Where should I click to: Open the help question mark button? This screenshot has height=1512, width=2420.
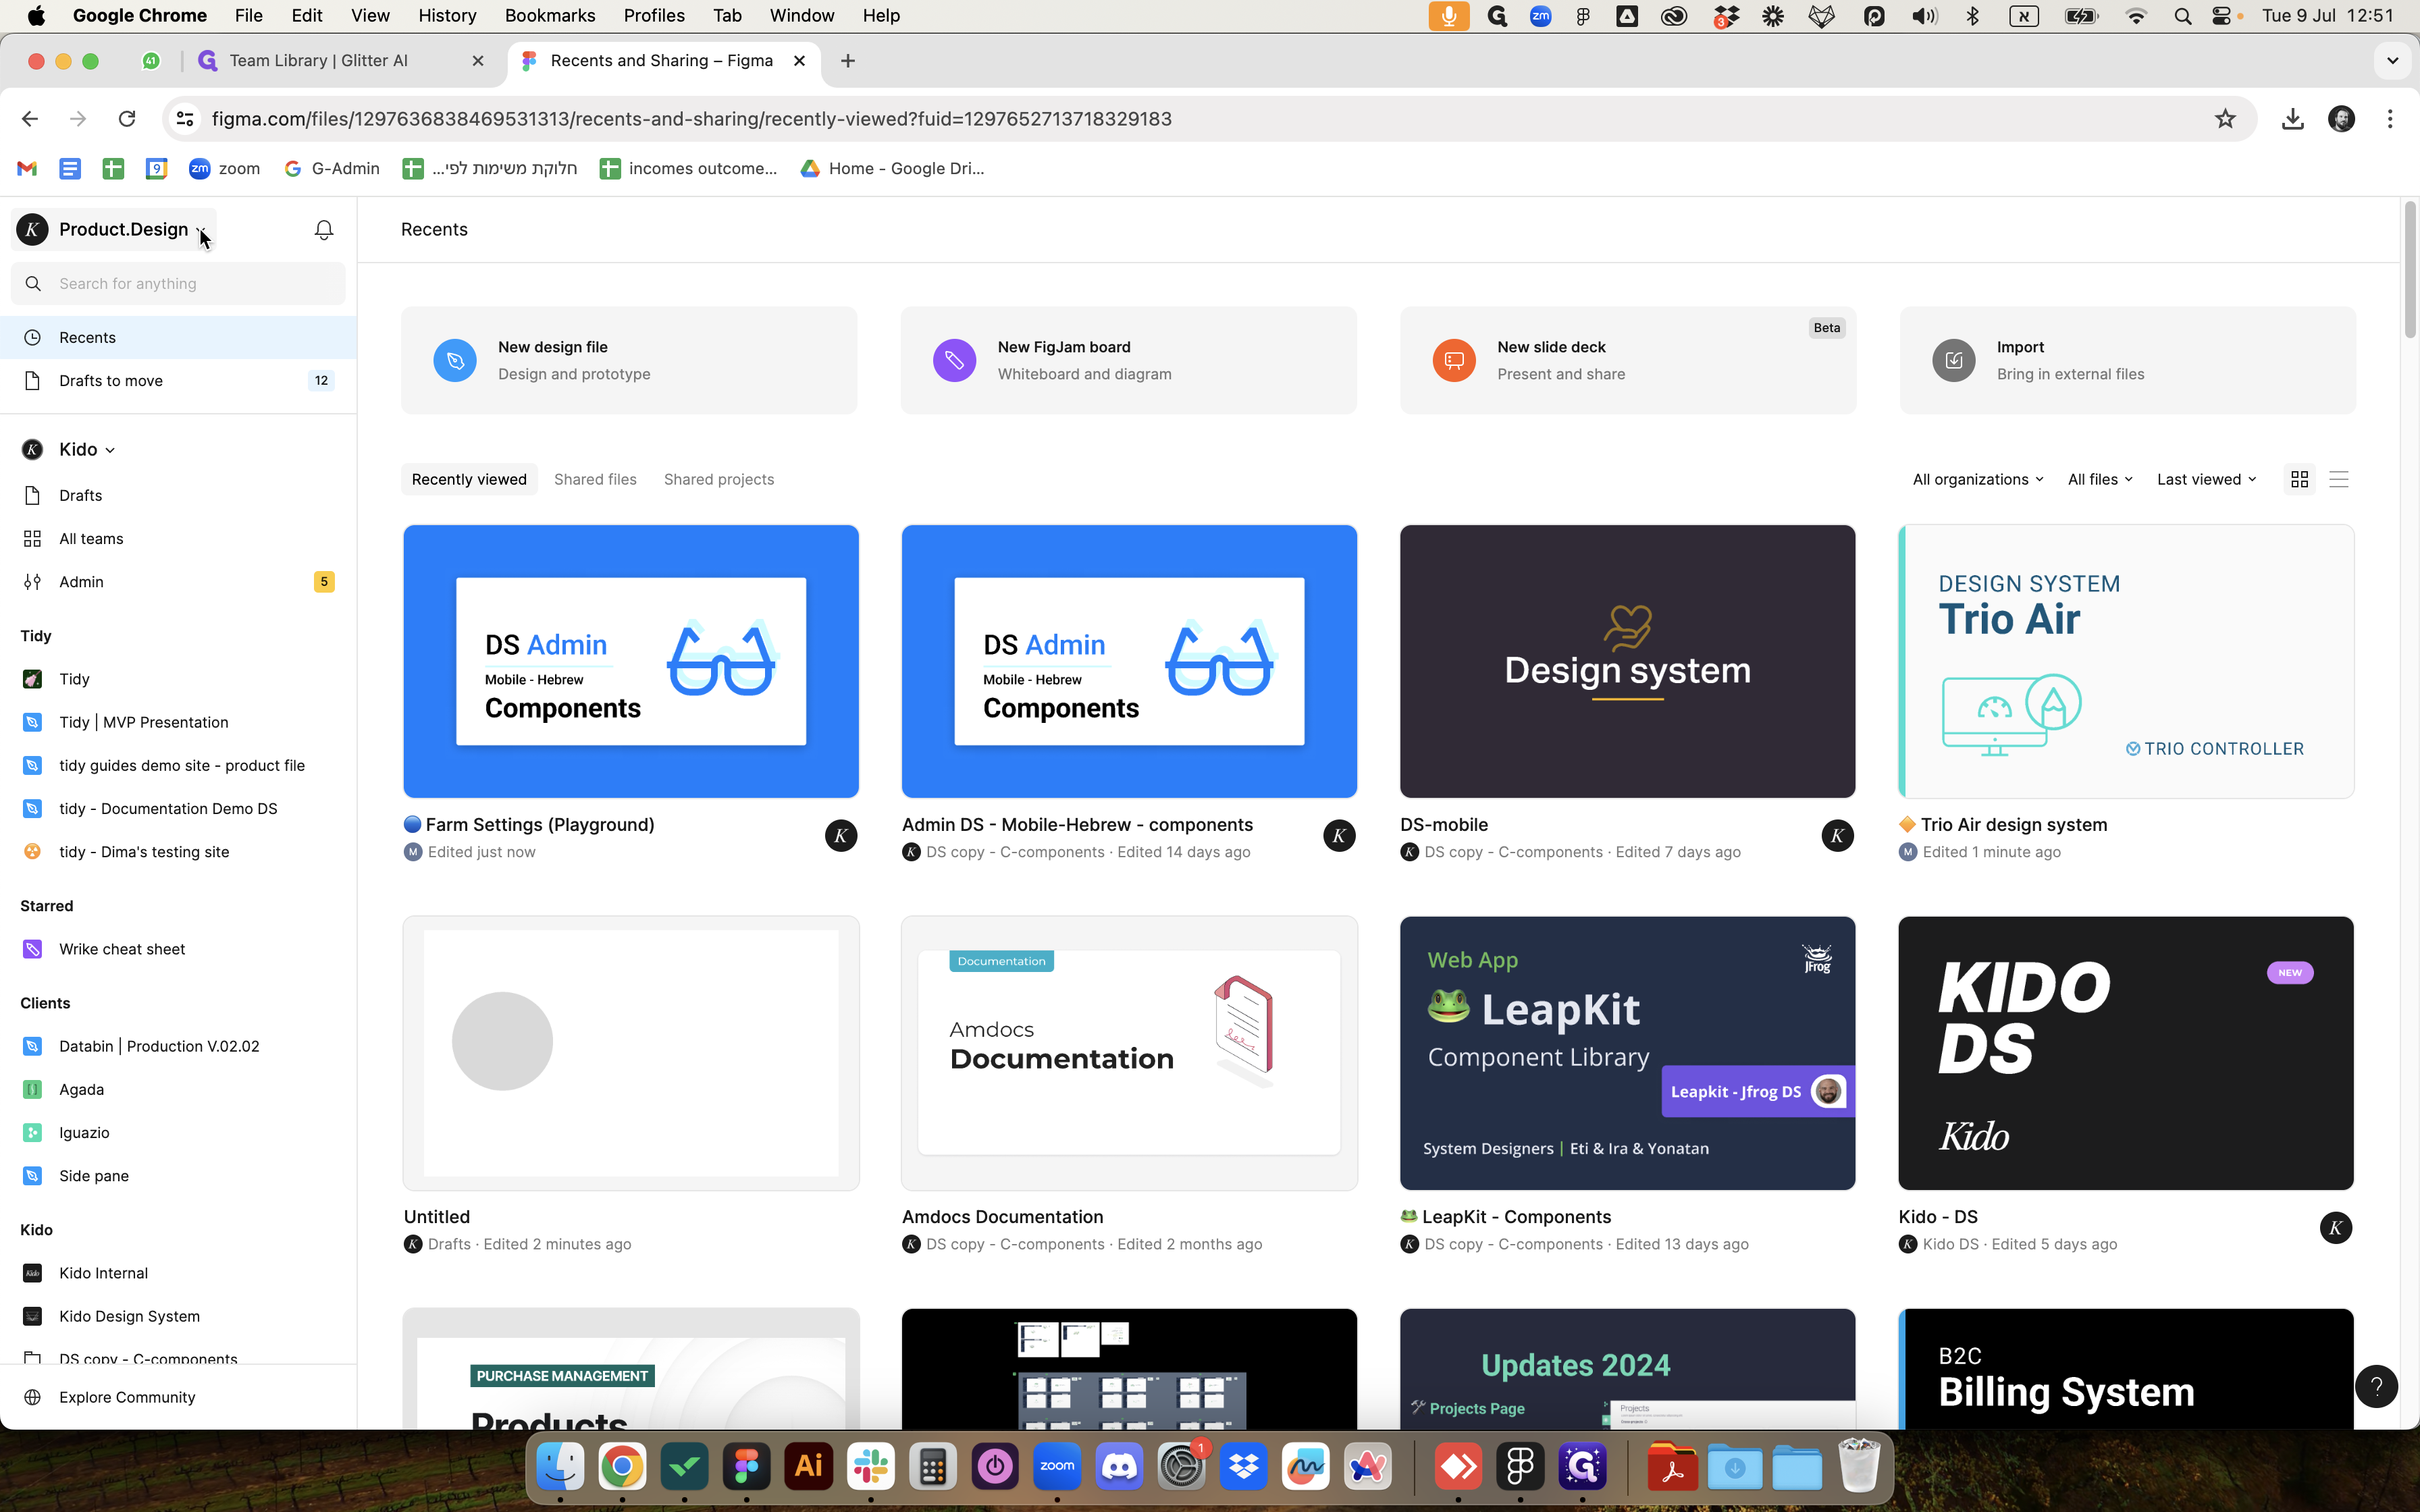[2376, 1386]
